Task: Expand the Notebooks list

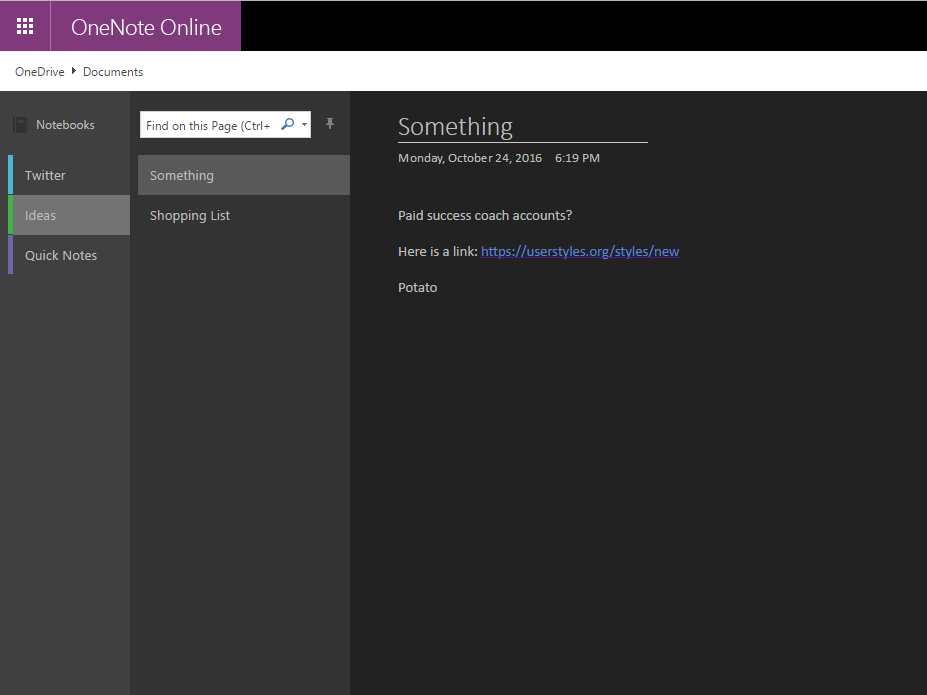Action: click(65, 124)
